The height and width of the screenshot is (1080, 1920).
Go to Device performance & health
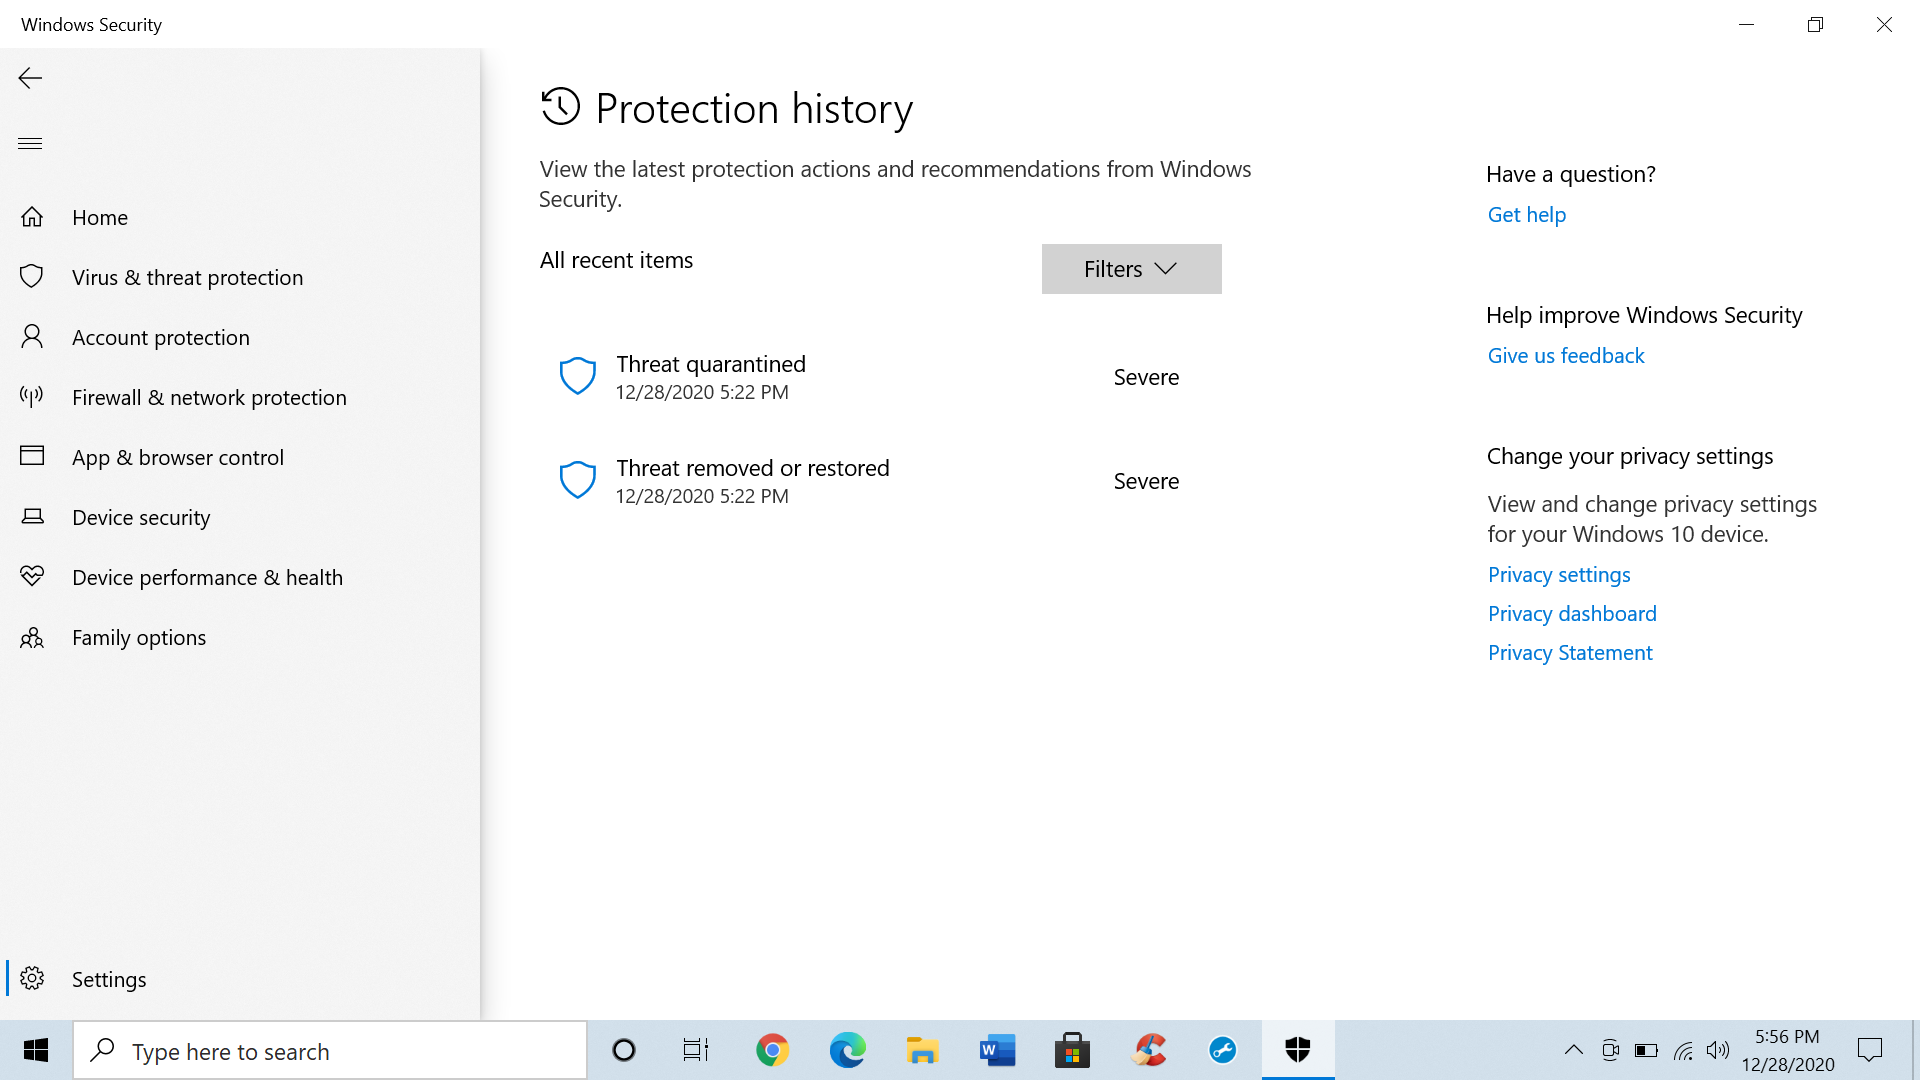[x=240, y=577]
